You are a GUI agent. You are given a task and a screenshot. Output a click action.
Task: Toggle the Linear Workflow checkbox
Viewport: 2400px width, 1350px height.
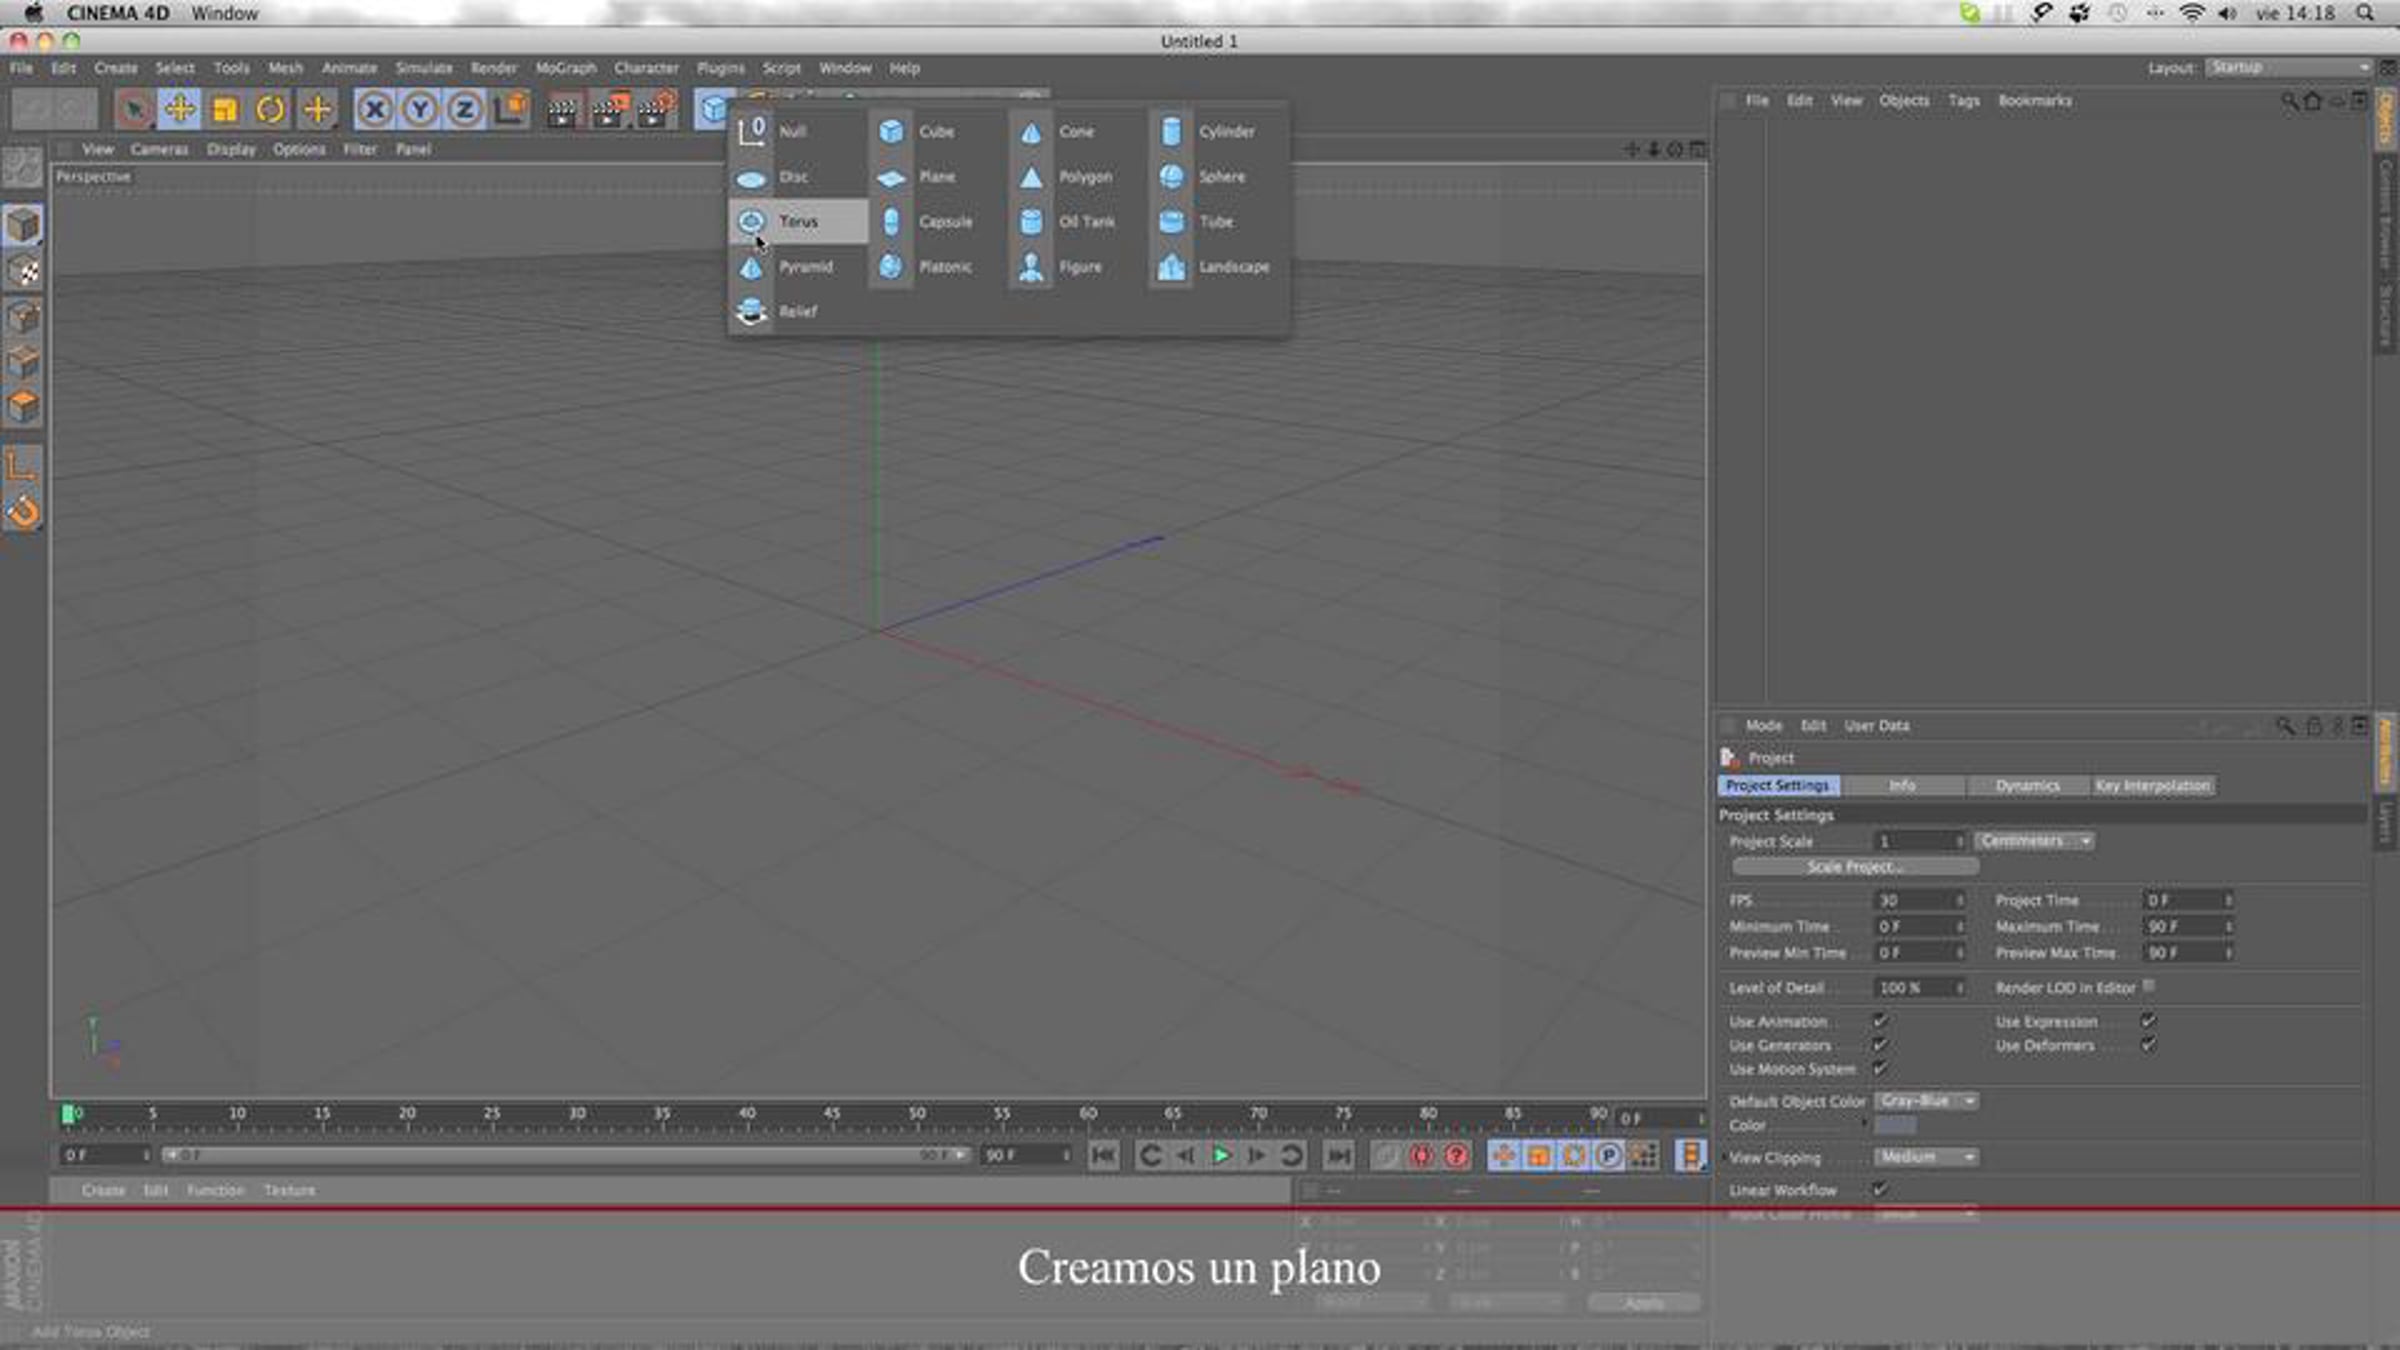pos(1880,1189)
